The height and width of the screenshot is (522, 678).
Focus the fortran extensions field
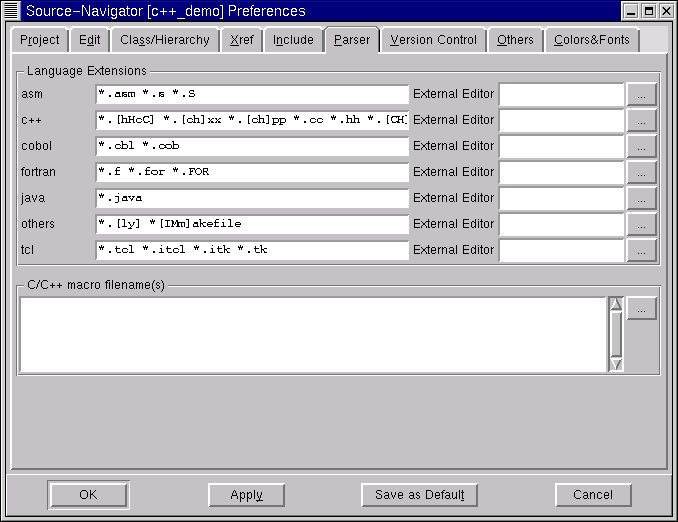coord(252,172)
